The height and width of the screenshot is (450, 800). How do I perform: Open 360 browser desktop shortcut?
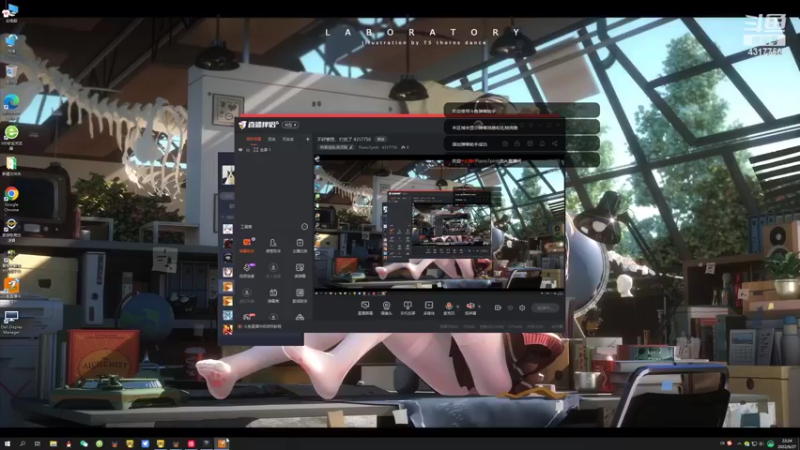click(11, 137)
